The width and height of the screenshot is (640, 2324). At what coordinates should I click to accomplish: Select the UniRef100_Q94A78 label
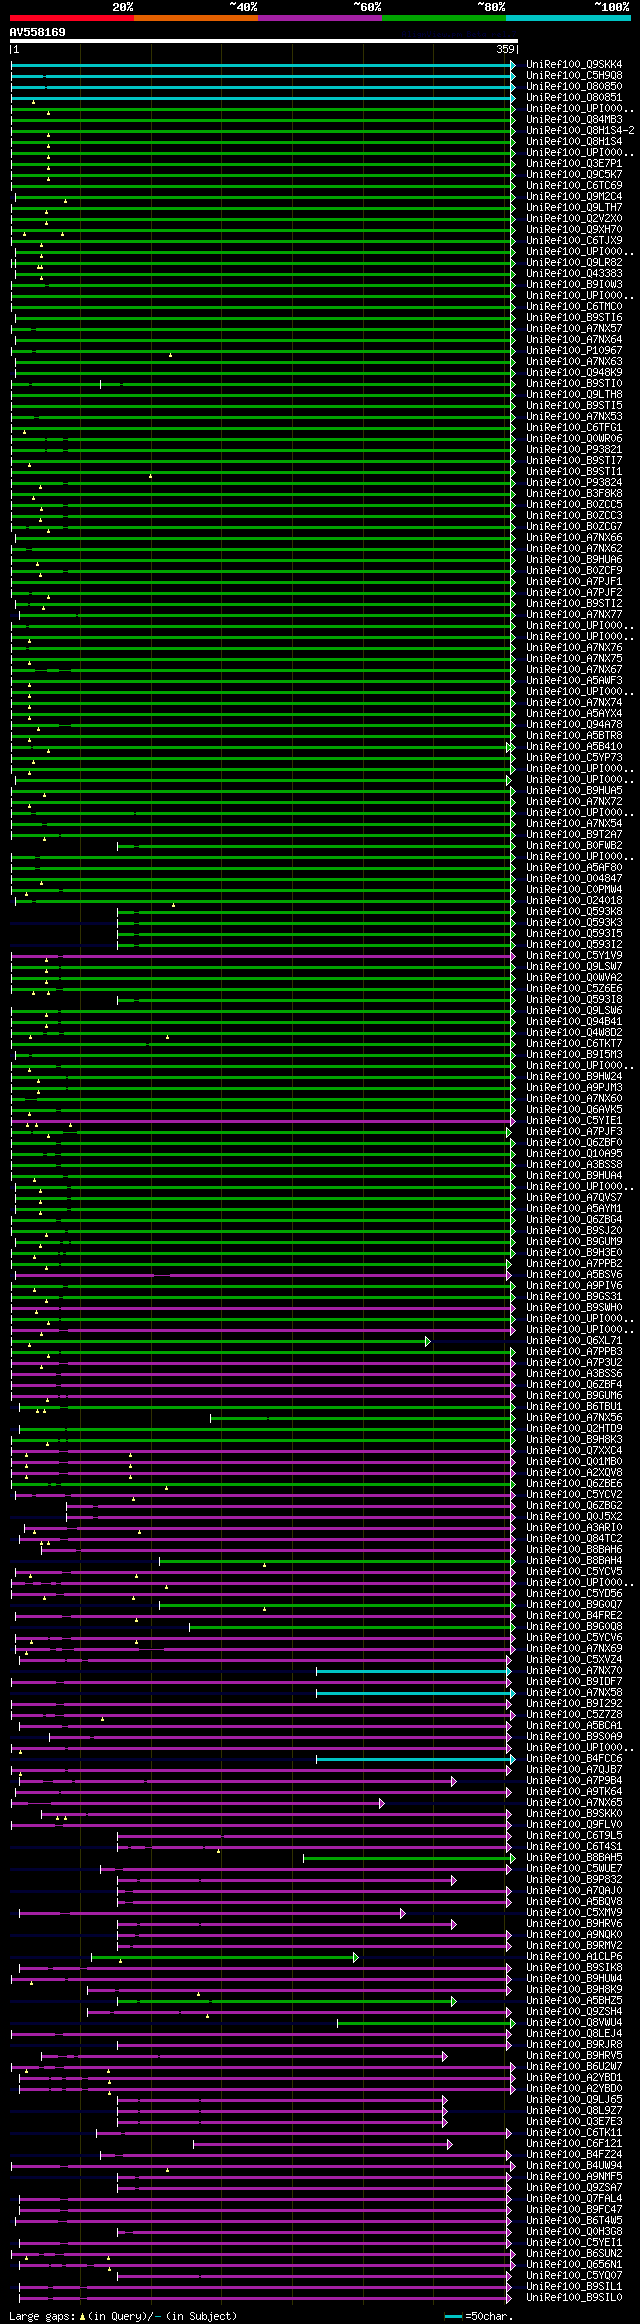(574, 725)
